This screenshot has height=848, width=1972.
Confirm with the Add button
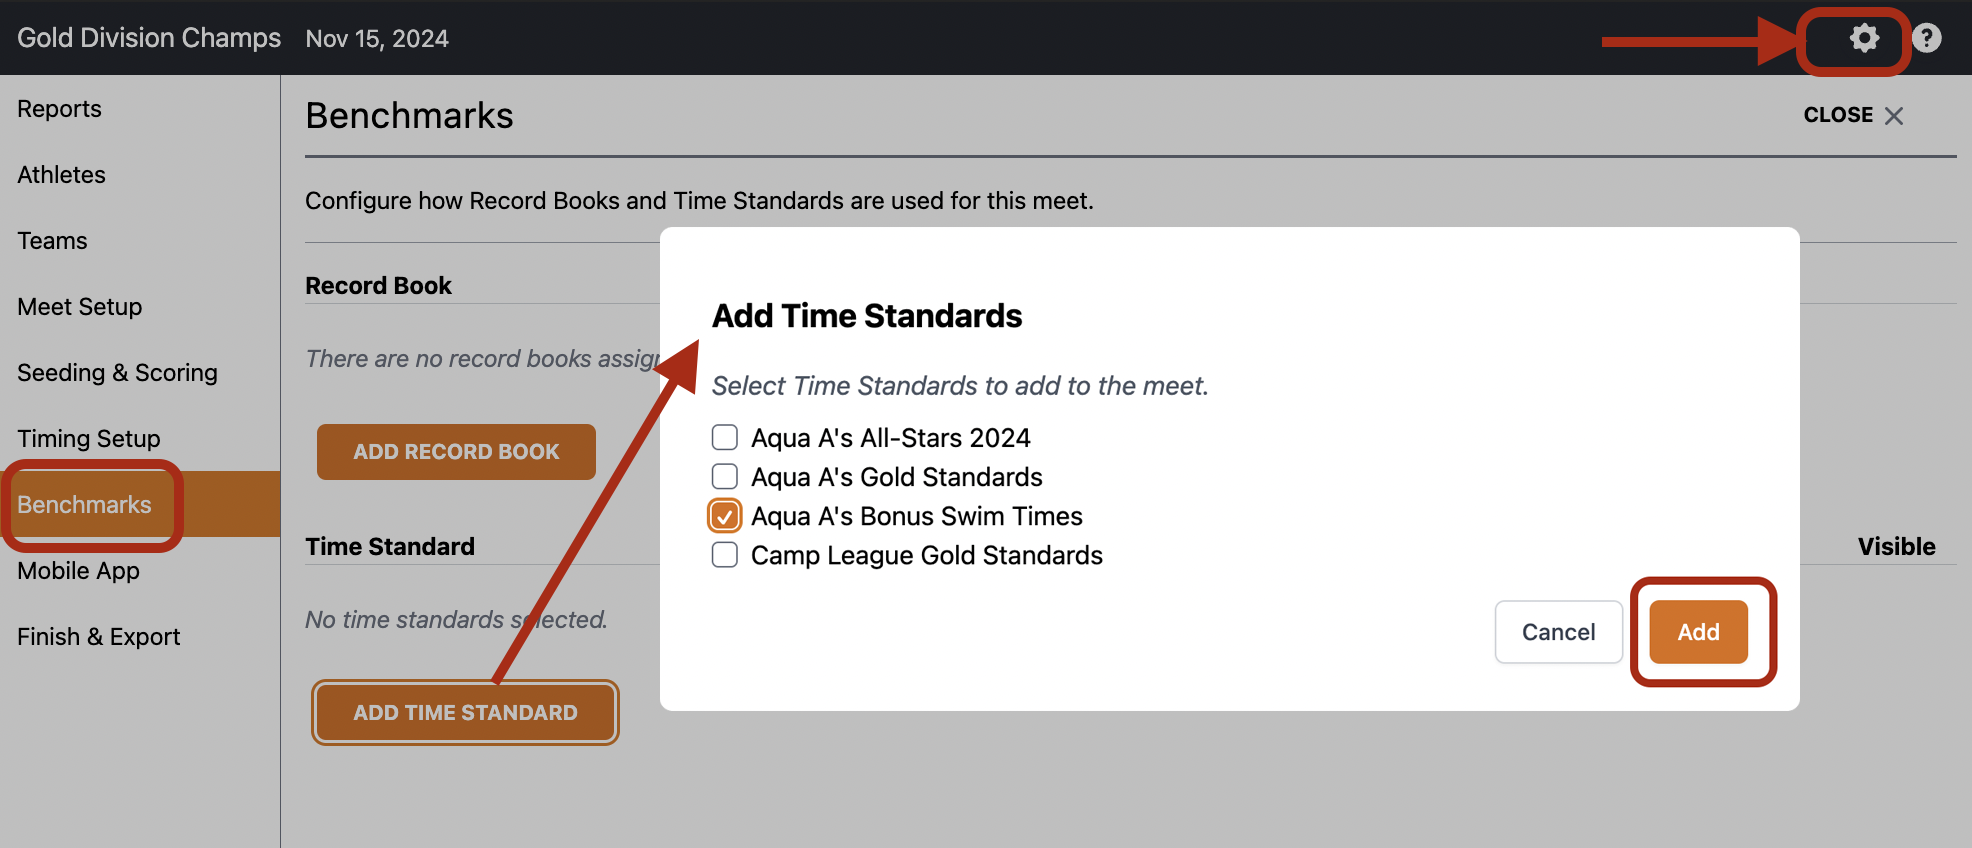(x=1698, y=632)
